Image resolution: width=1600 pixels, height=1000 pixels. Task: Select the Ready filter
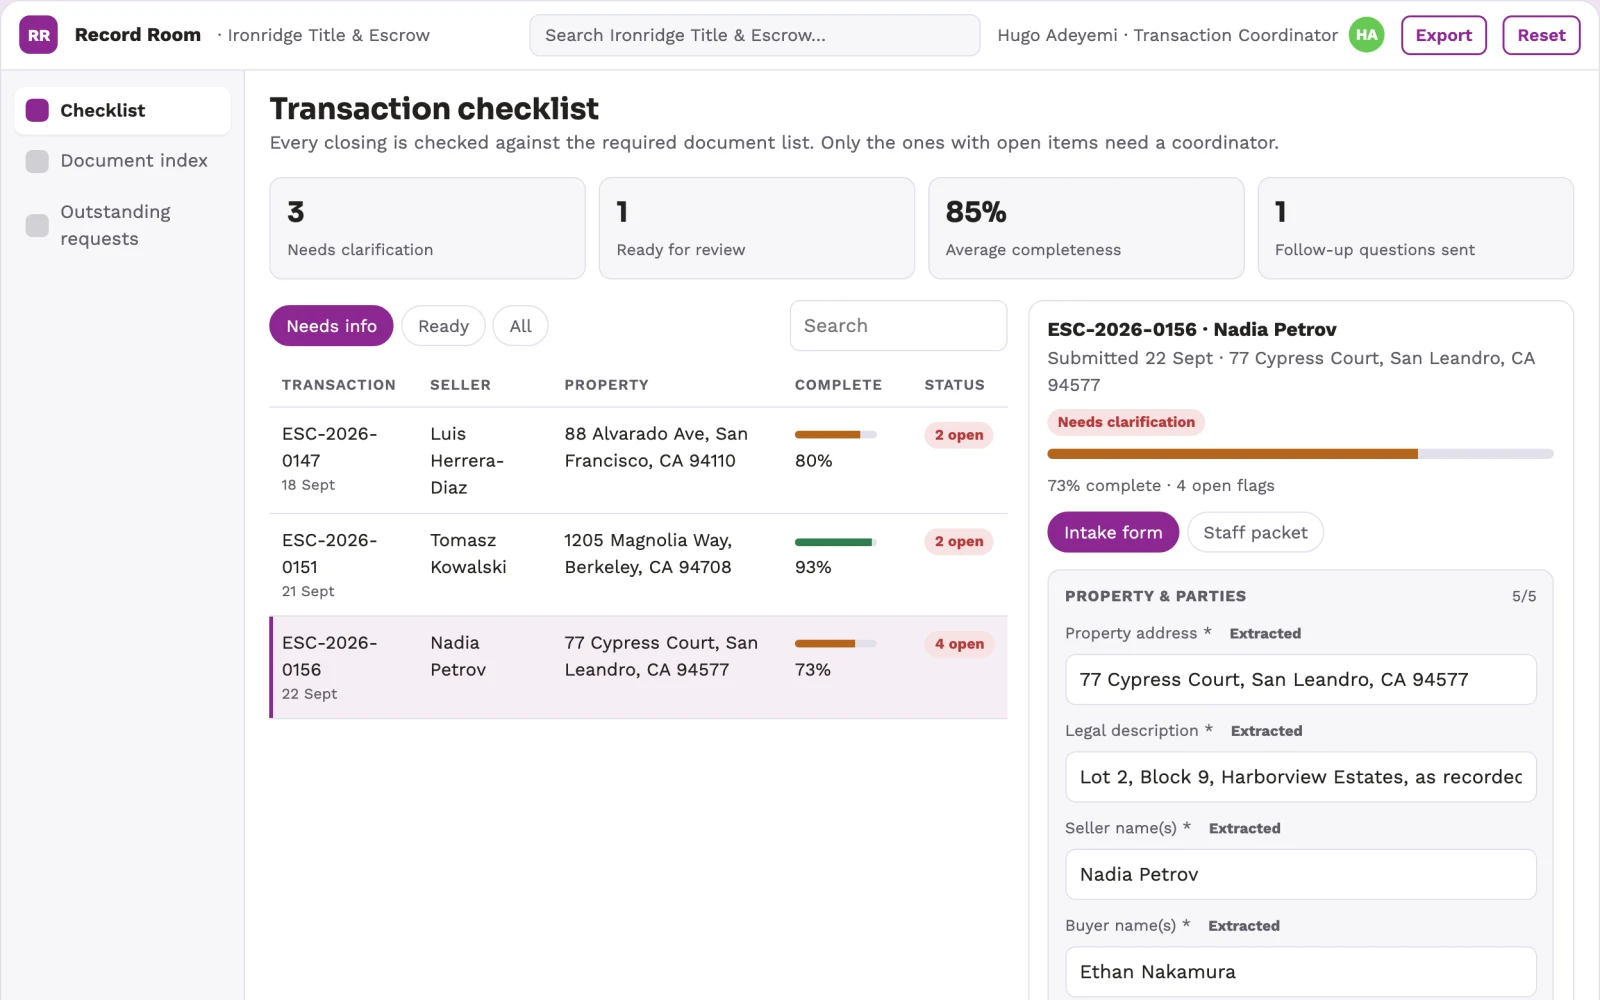[x=443, y=326]
